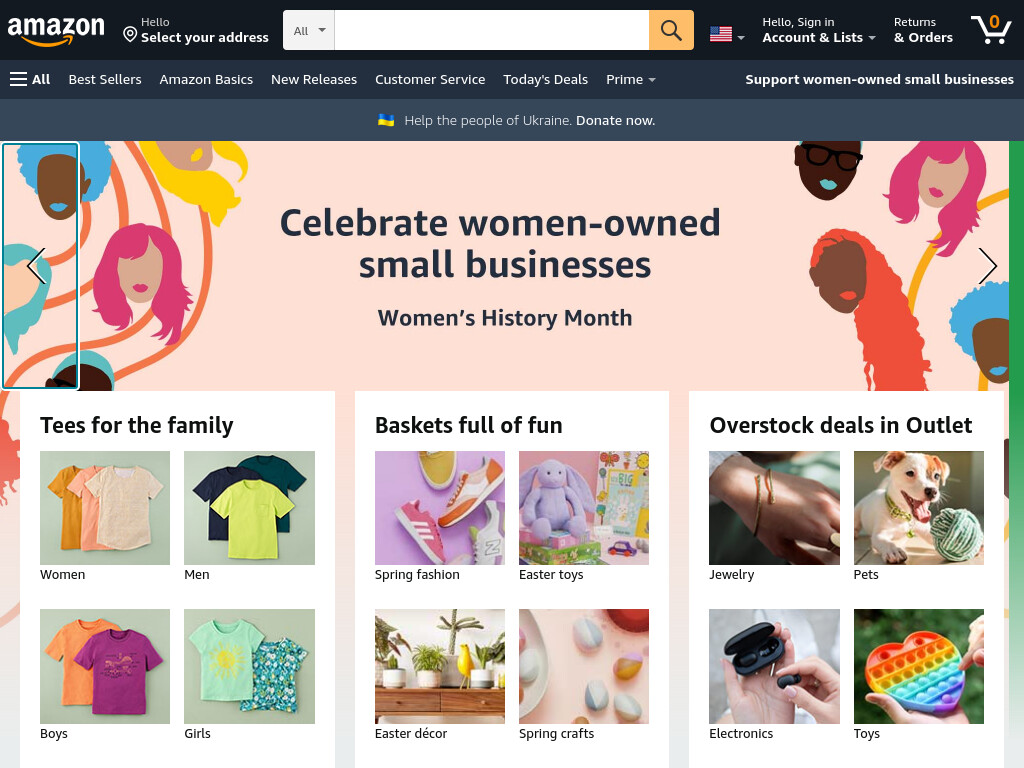The width and height of the screenshot is (1024, 768).
Task: Click Support women-owned small businesses link
Action: pyautogui.click(x=879, y=80)
